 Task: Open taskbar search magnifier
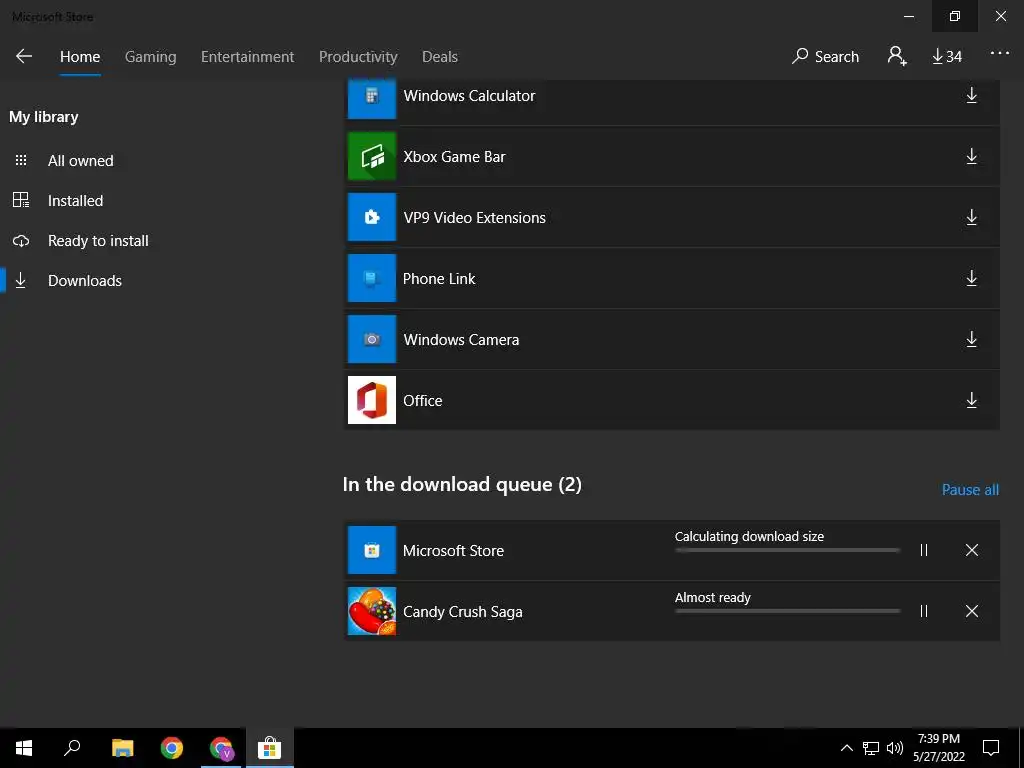(x=72, y=748)
